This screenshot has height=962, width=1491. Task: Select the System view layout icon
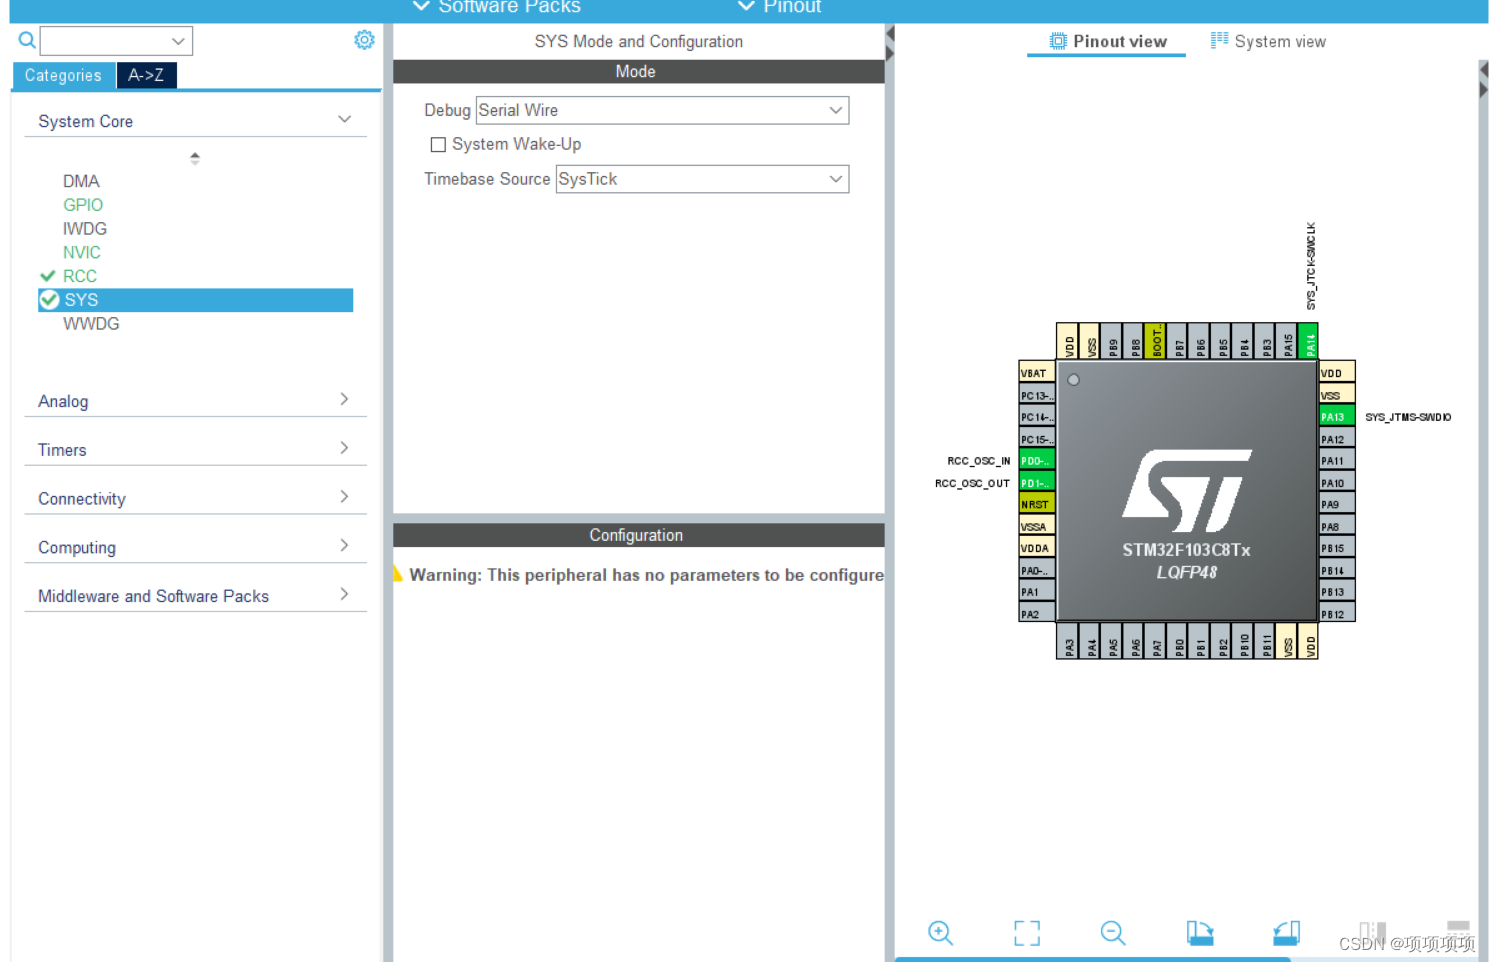(1219, 40)
